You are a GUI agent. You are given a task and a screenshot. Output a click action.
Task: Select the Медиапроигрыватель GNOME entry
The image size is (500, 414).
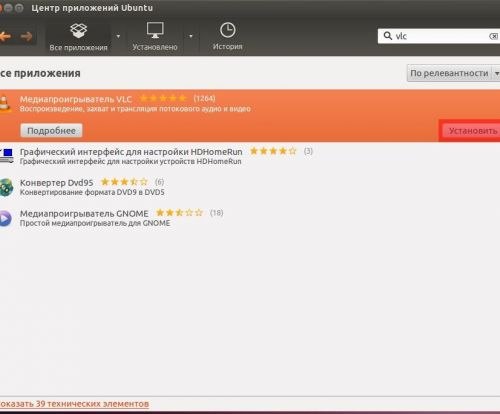[250, 218]
